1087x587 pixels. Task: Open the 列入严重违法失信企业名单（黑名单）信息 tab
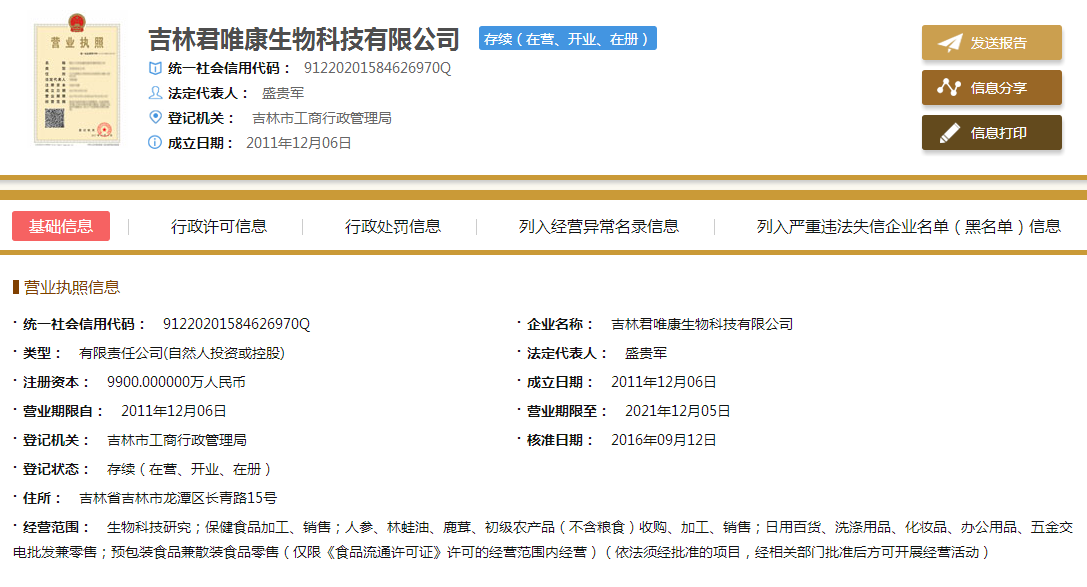pos(908,226)
